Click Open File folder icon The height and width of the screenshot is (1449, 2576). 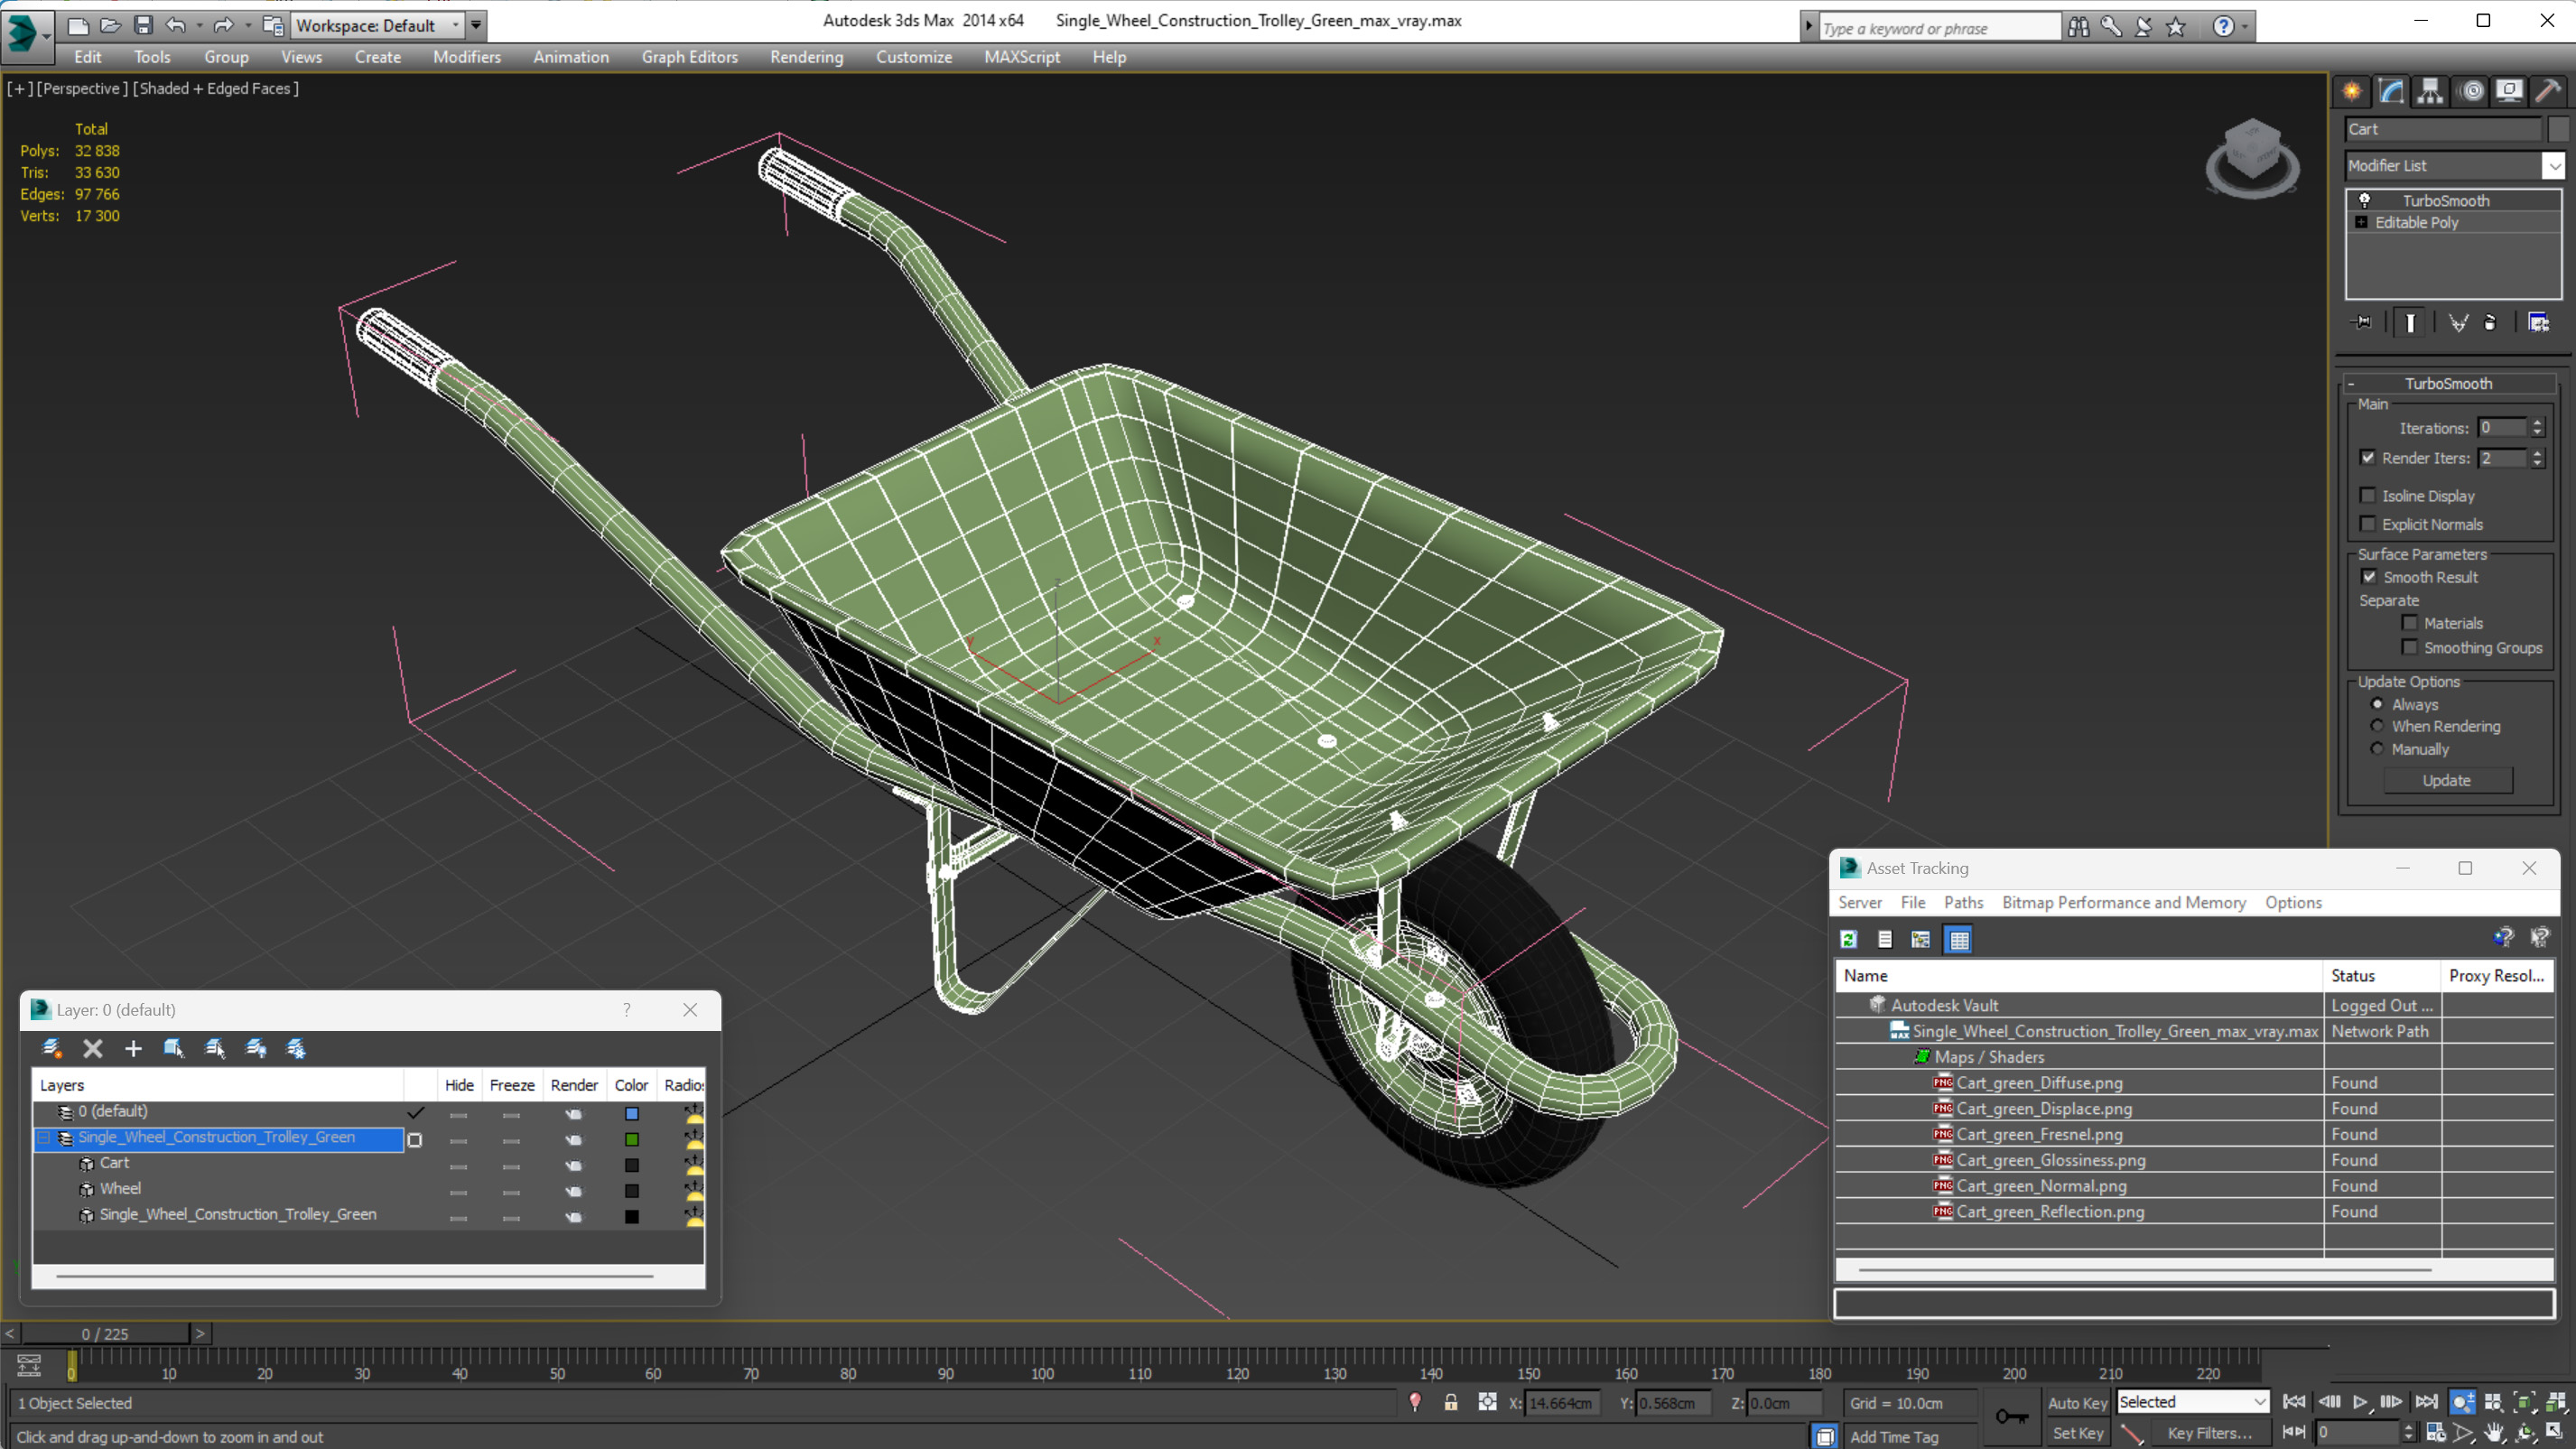click(110, 25)
